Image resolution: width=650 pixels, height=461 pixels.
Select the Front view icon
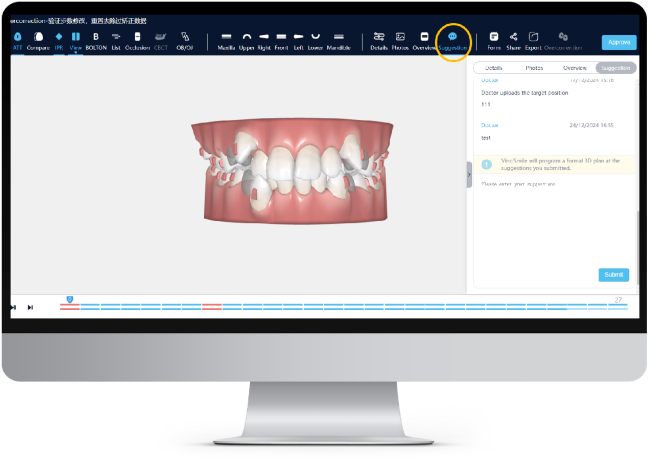(x=282, y=39)
